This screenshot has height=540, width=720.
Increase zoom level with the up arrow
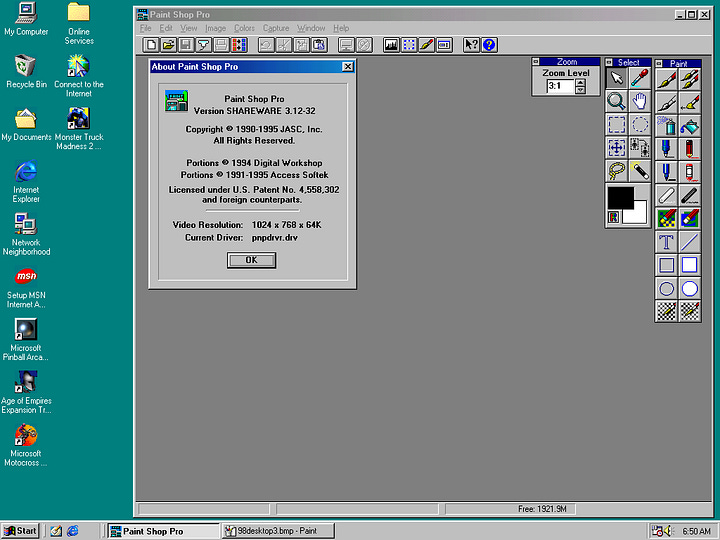(x=580, y=83)
